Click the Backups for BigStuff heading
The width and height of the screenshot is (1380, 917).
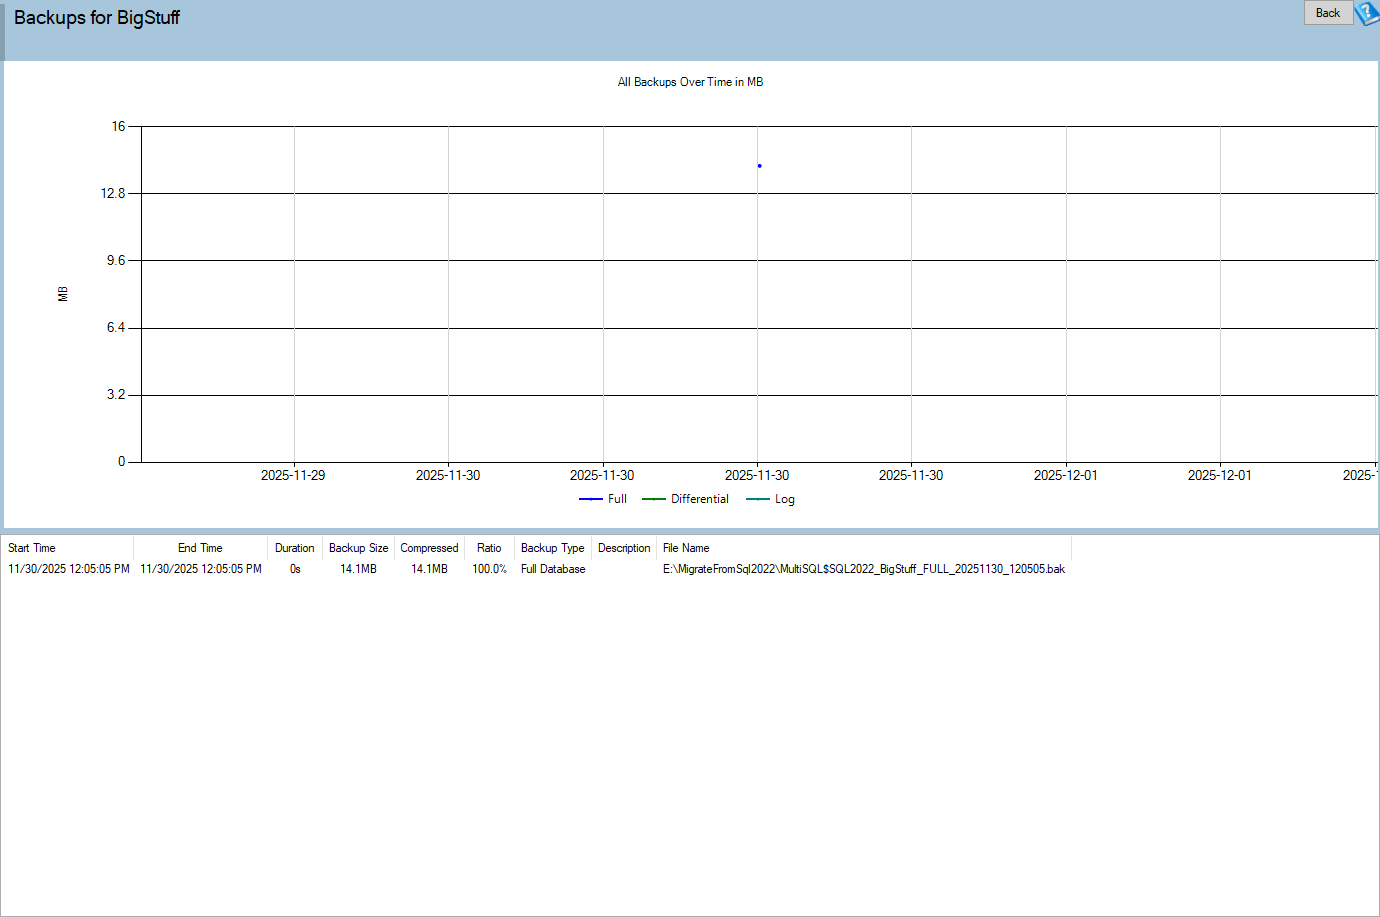click(x=97, y=18)
